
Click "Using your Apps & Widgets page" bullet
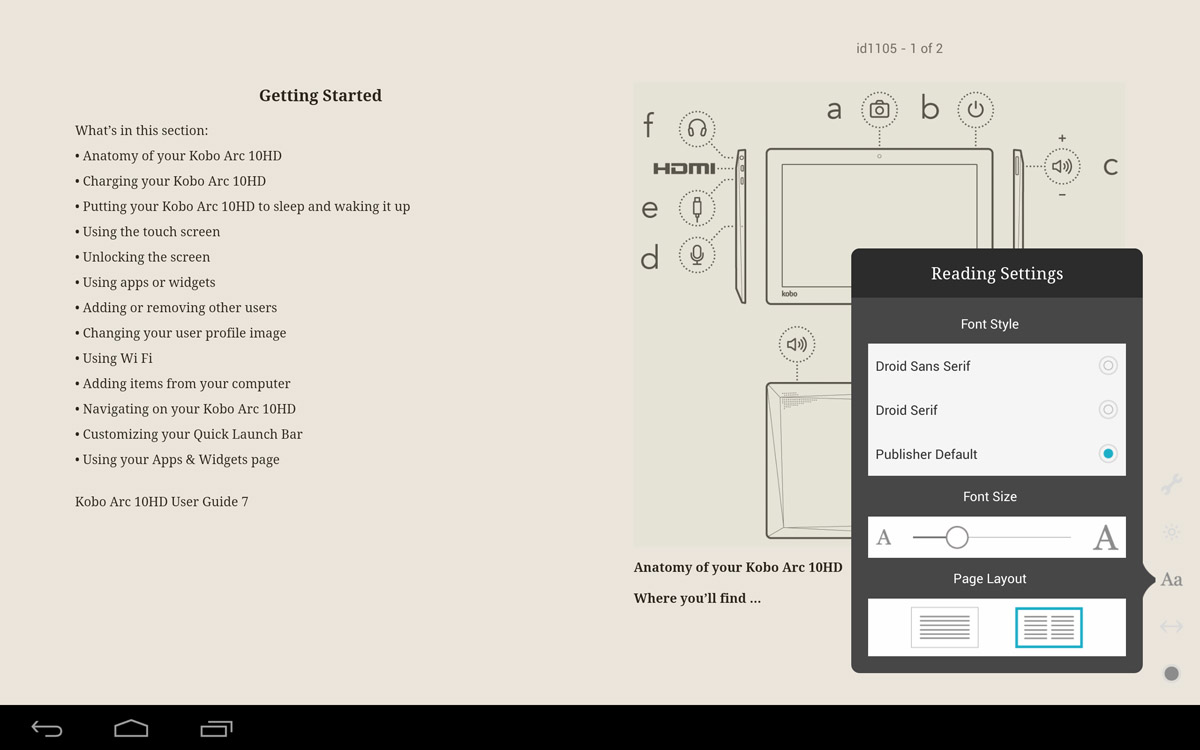click(177, 460)
